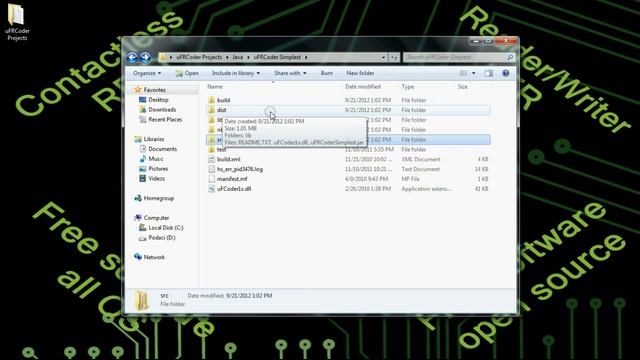The width and height of the screenshot is (640, 360).
Task: Open Recent Places in navigation pane
Action: [x=165, y=119]
